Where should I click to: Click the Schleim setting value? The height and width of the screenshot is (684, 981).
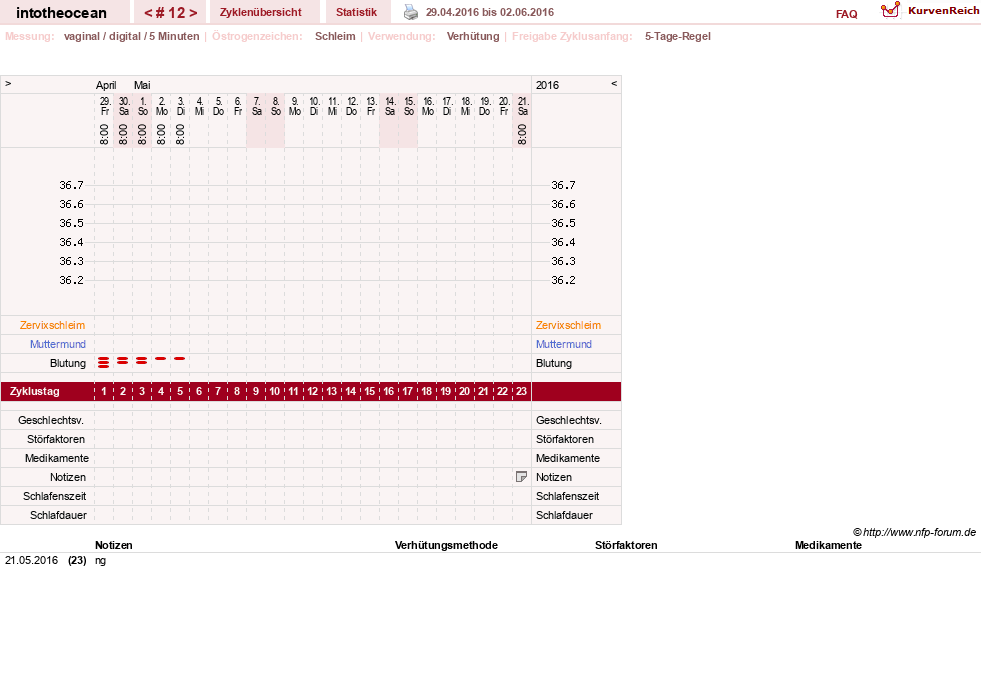pyautogui.click(x=335, y=36)
